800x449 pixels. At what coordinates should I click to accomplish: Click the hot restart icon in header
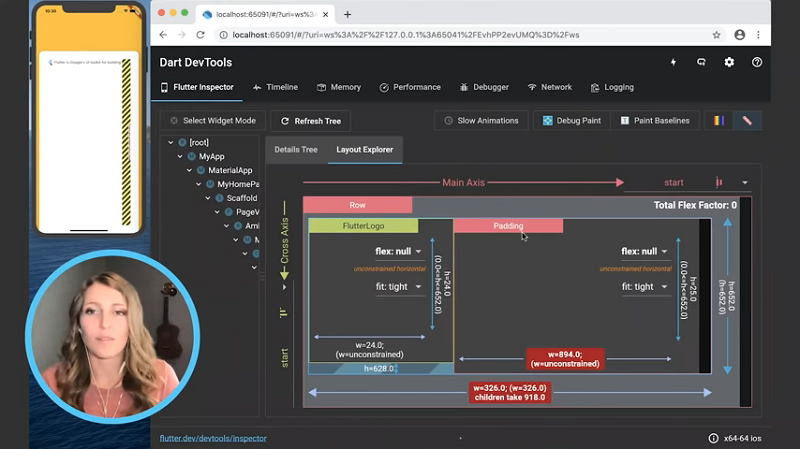pos(701,62)
